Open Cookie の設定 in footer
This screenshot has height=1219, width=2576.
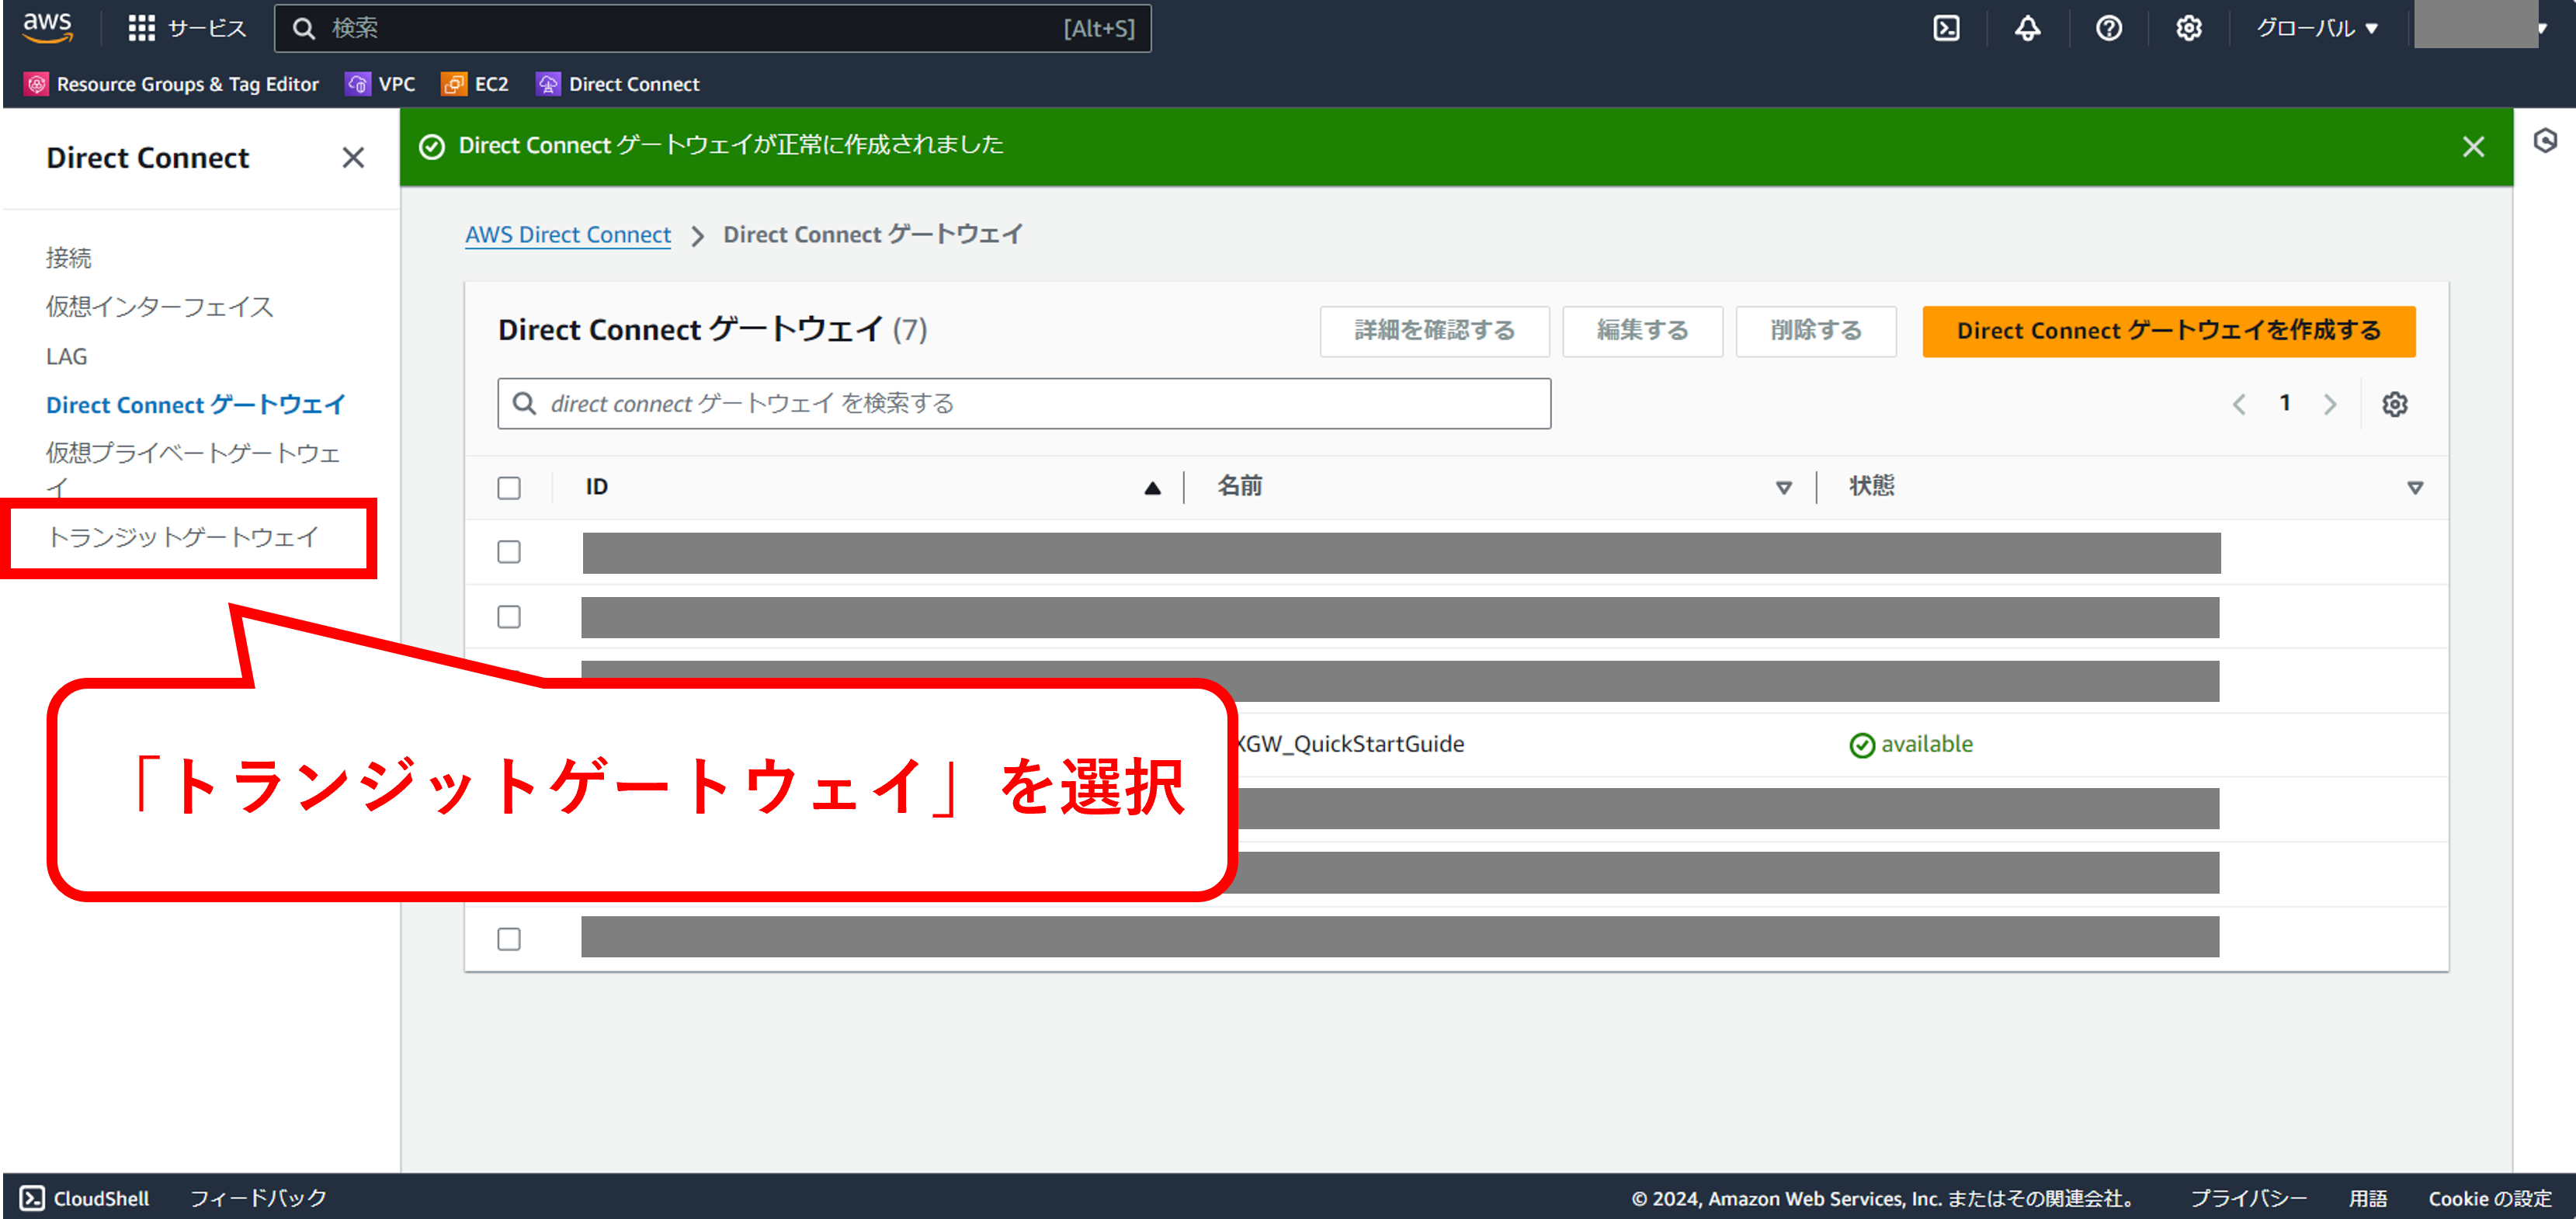pyautogui.click(x=2489, y=1198)
